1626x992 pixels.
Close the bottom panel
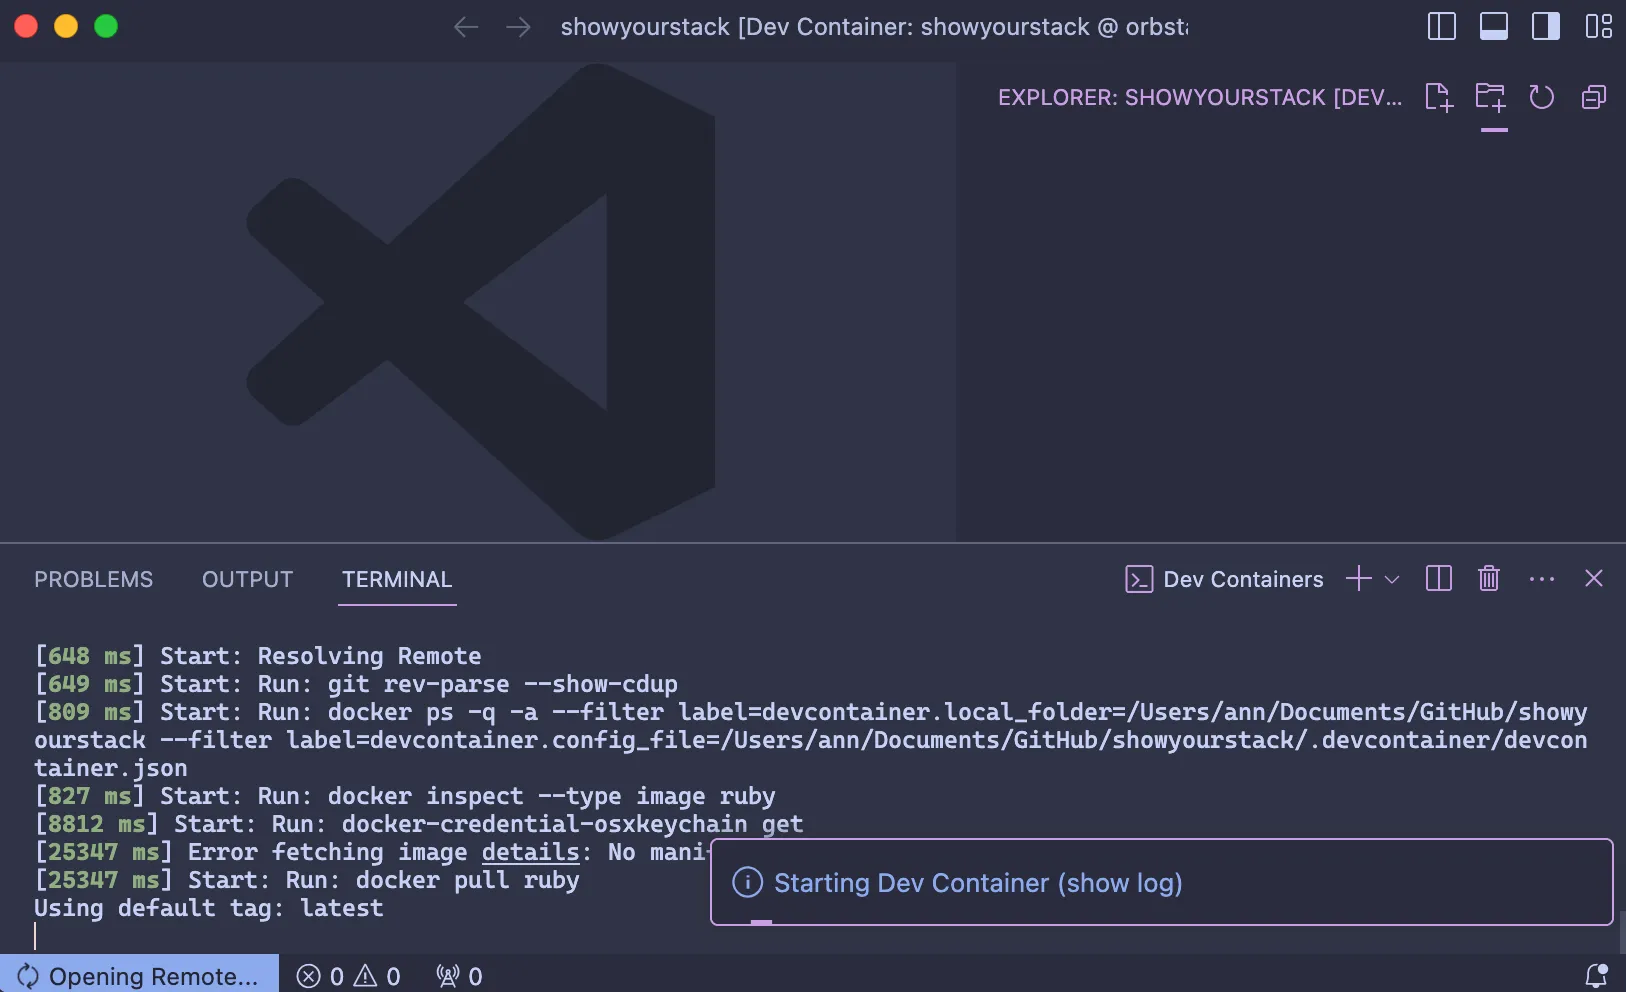point(1594,579)
